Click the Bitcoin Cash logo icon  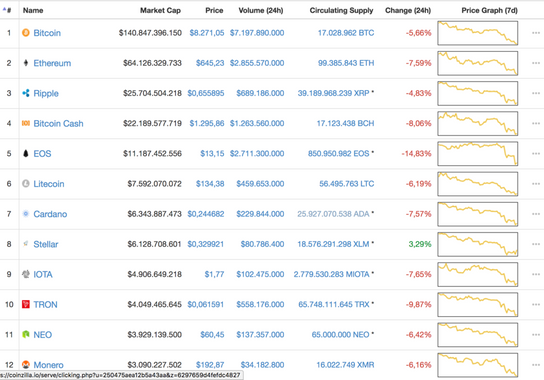26,123
